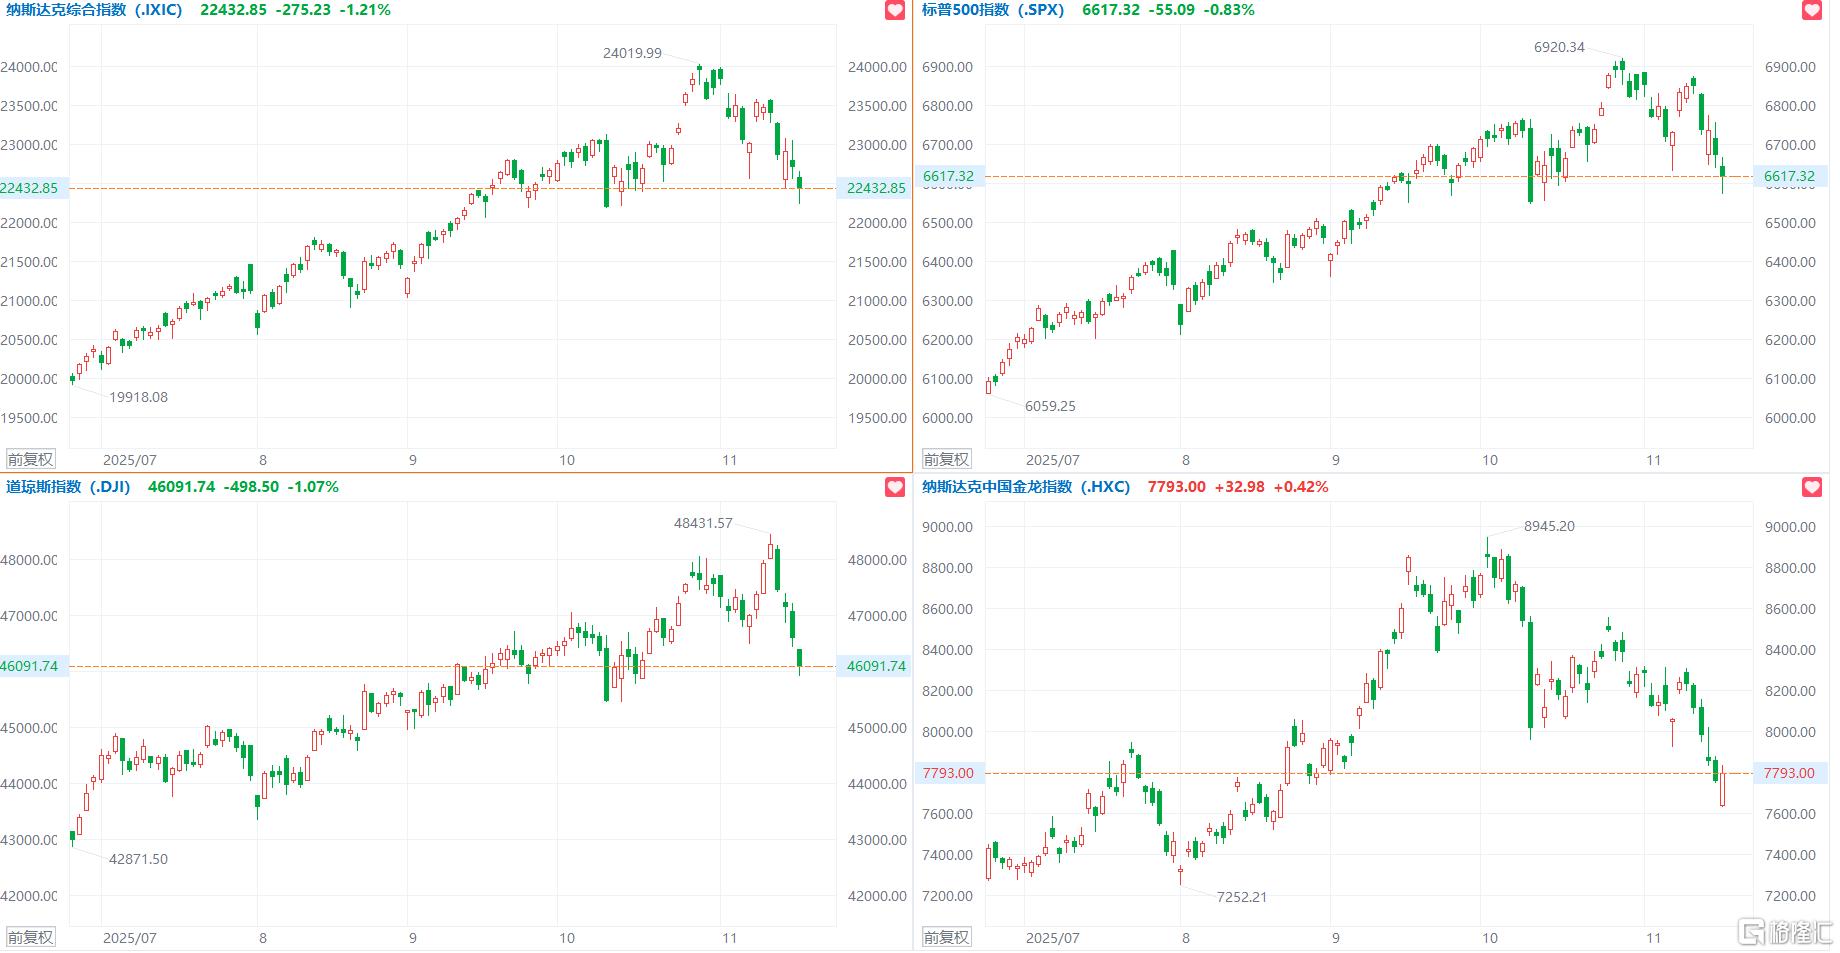Open 前复权 option in Dow Jones chart
This screenshot has height=953, width=1840.
click(x=30, y=938)
